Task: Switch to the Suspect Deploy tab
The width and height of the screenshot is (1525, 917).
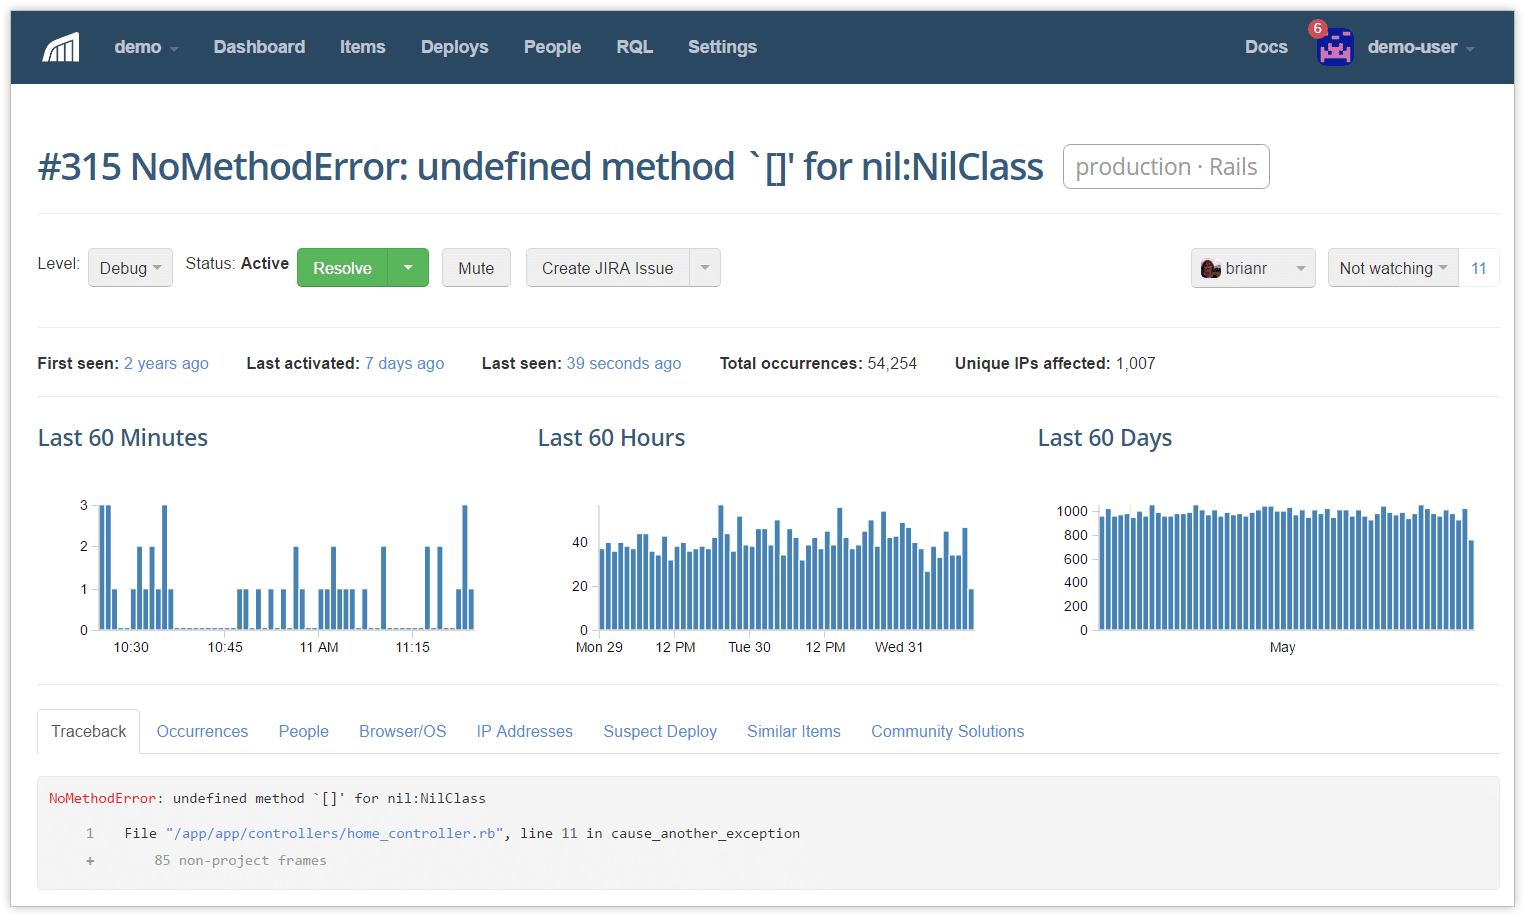Action: pos(660,731)
